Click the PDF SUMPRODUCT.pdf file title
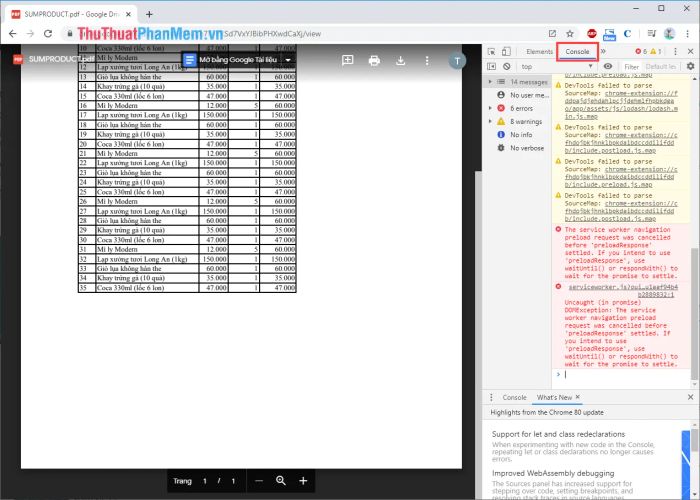Image resolution: width=700 pixels, height=500 pixels. click(61, 59)
